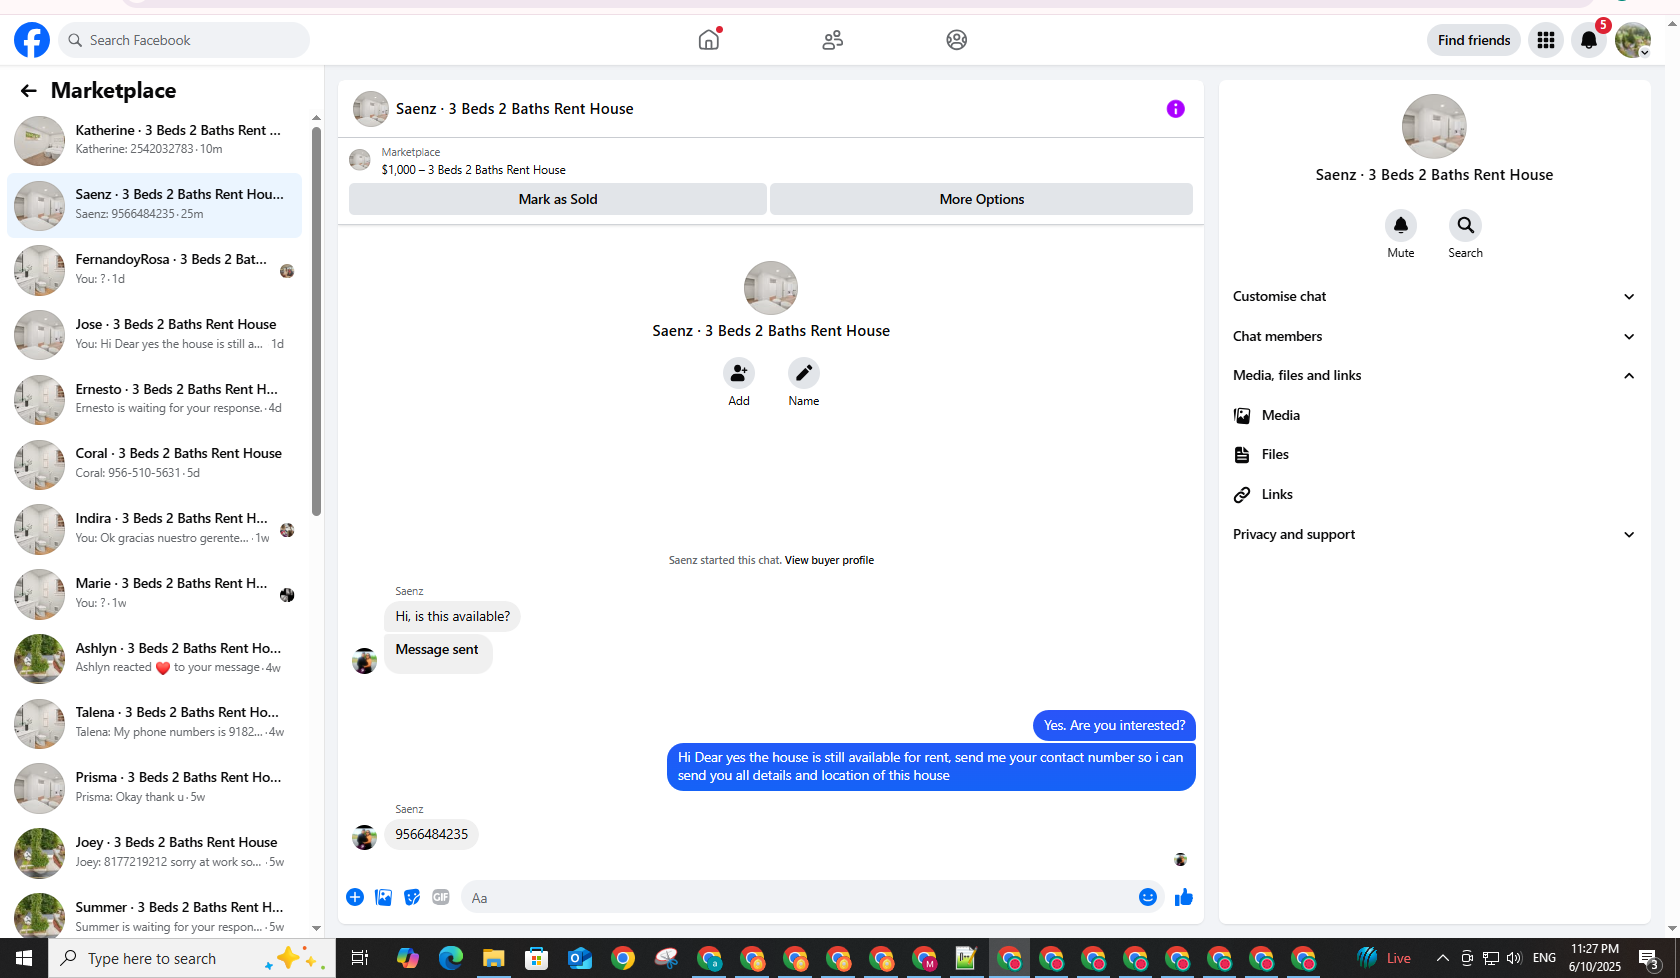Choose a GIF icon
1680x978 pixels.
click(x=441, y=897)
